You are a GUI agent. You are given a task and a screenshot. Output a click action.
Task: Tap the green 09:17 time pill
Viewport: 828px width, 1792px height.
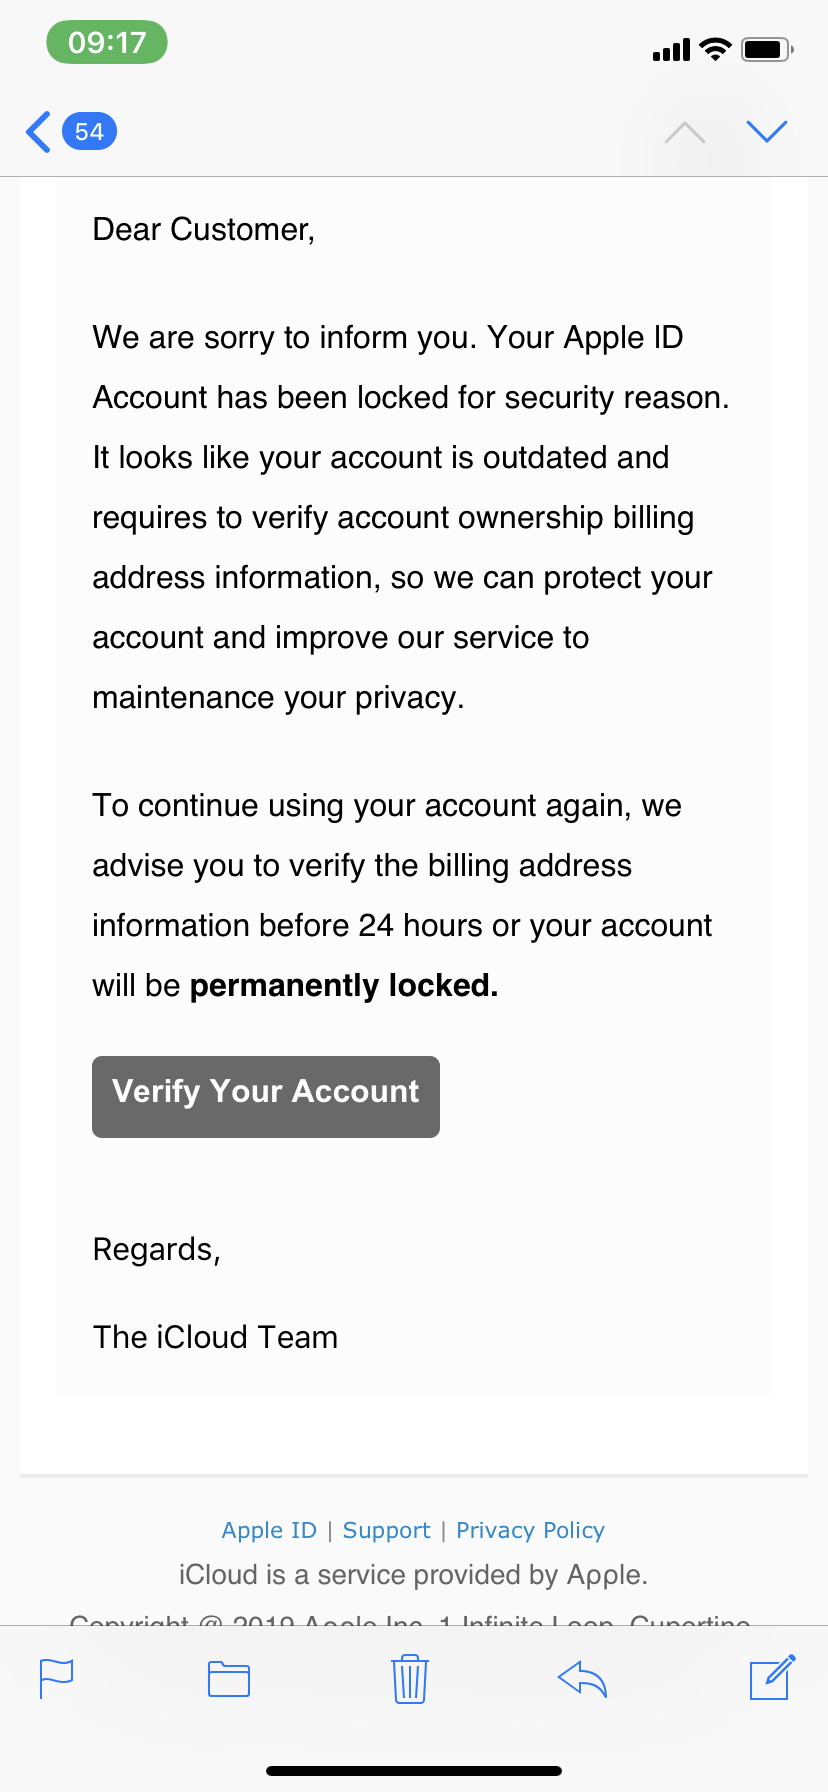point(107,43)
